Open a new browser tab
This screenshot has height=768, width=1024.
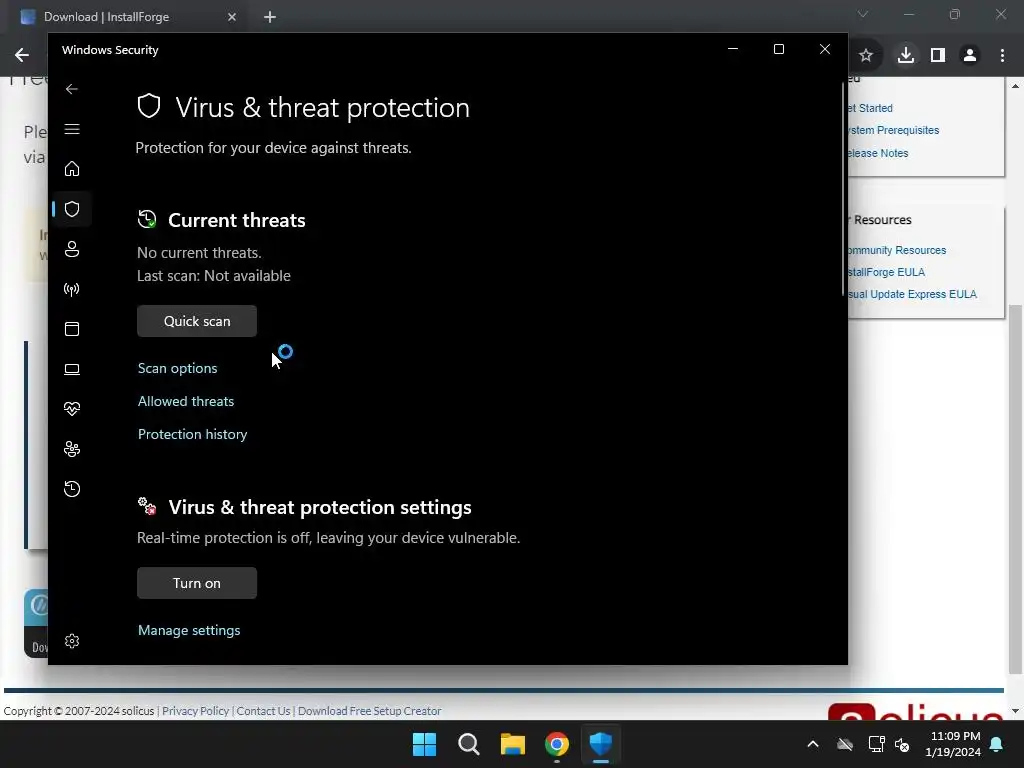pos(270,17)
